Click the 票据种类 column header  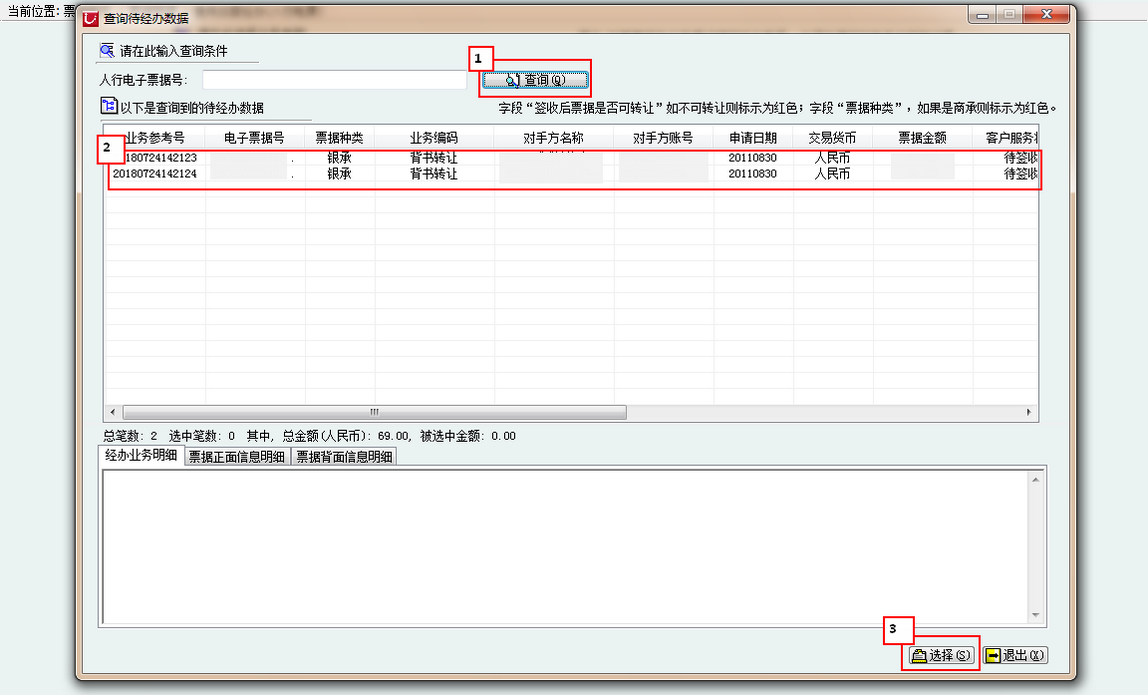(339, 138)
